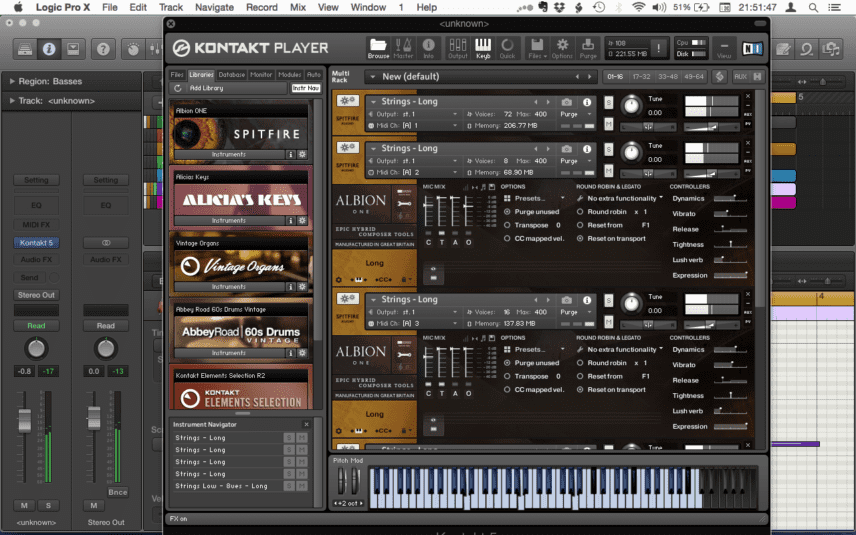
Task: Open Logic Pro library drawer icon
Action: (x=25, y=49)
